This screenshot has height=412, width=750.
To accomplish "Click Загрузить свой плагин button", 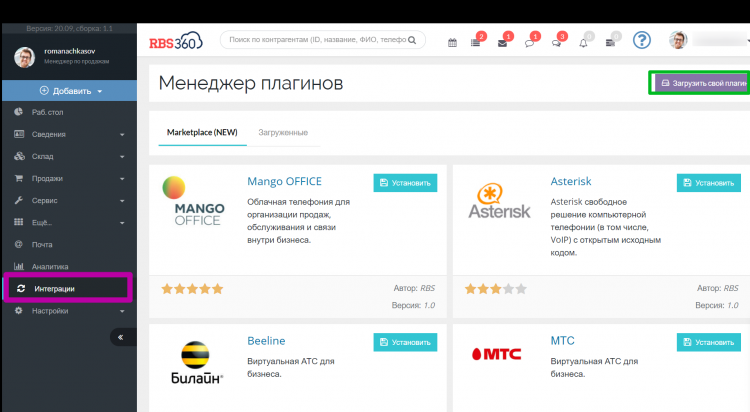I will pyautogui.click(x=701, y=83).
